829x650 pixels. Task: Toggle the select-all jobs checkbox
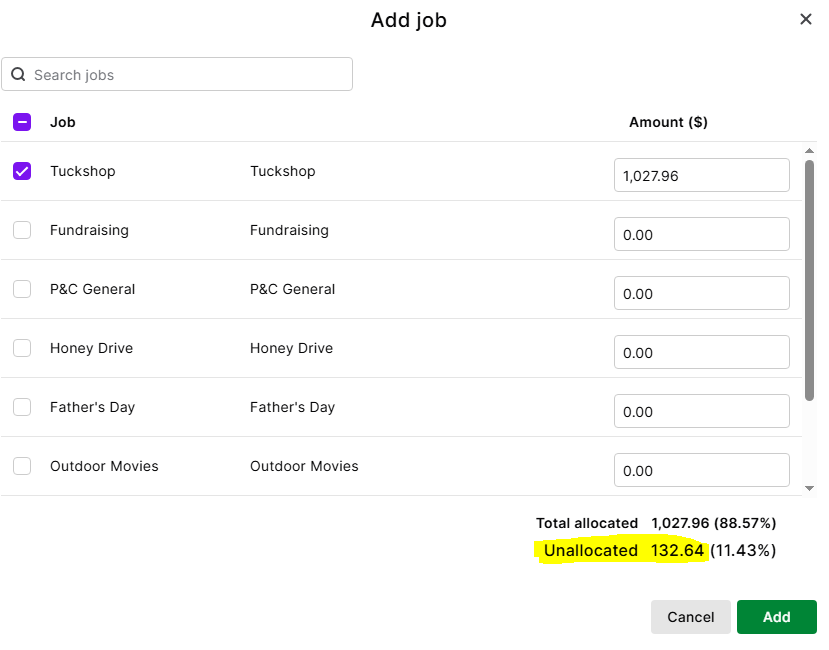coord(22,122)
